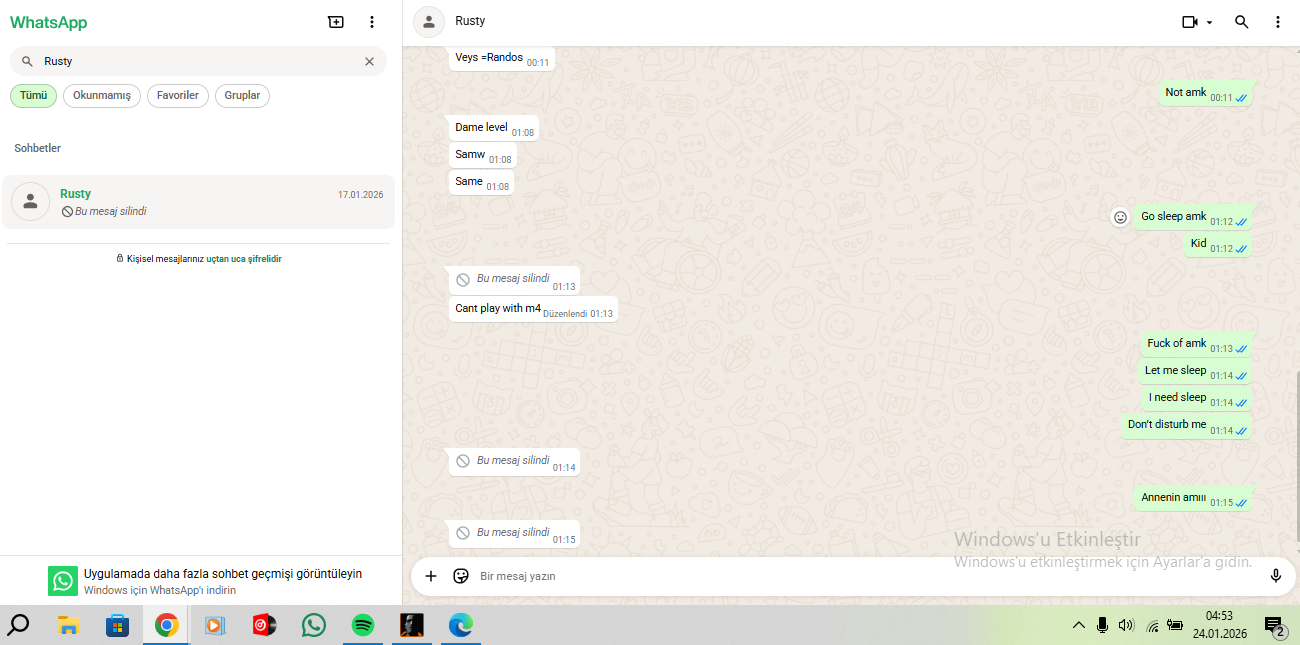This screenshot has width=1300, height=645.
Task: Click the deleted message stamped 01:14
Action: point(514,462)
